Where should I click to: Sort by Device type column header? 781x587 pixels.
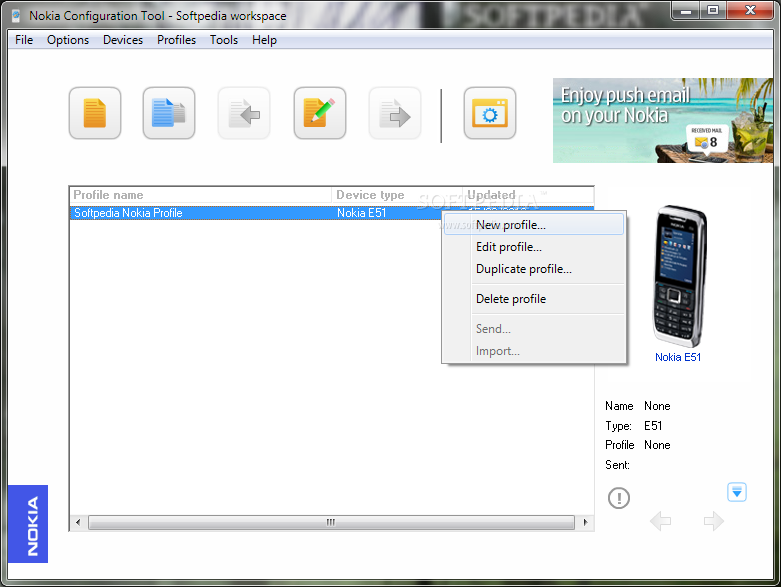click(397, 195)
